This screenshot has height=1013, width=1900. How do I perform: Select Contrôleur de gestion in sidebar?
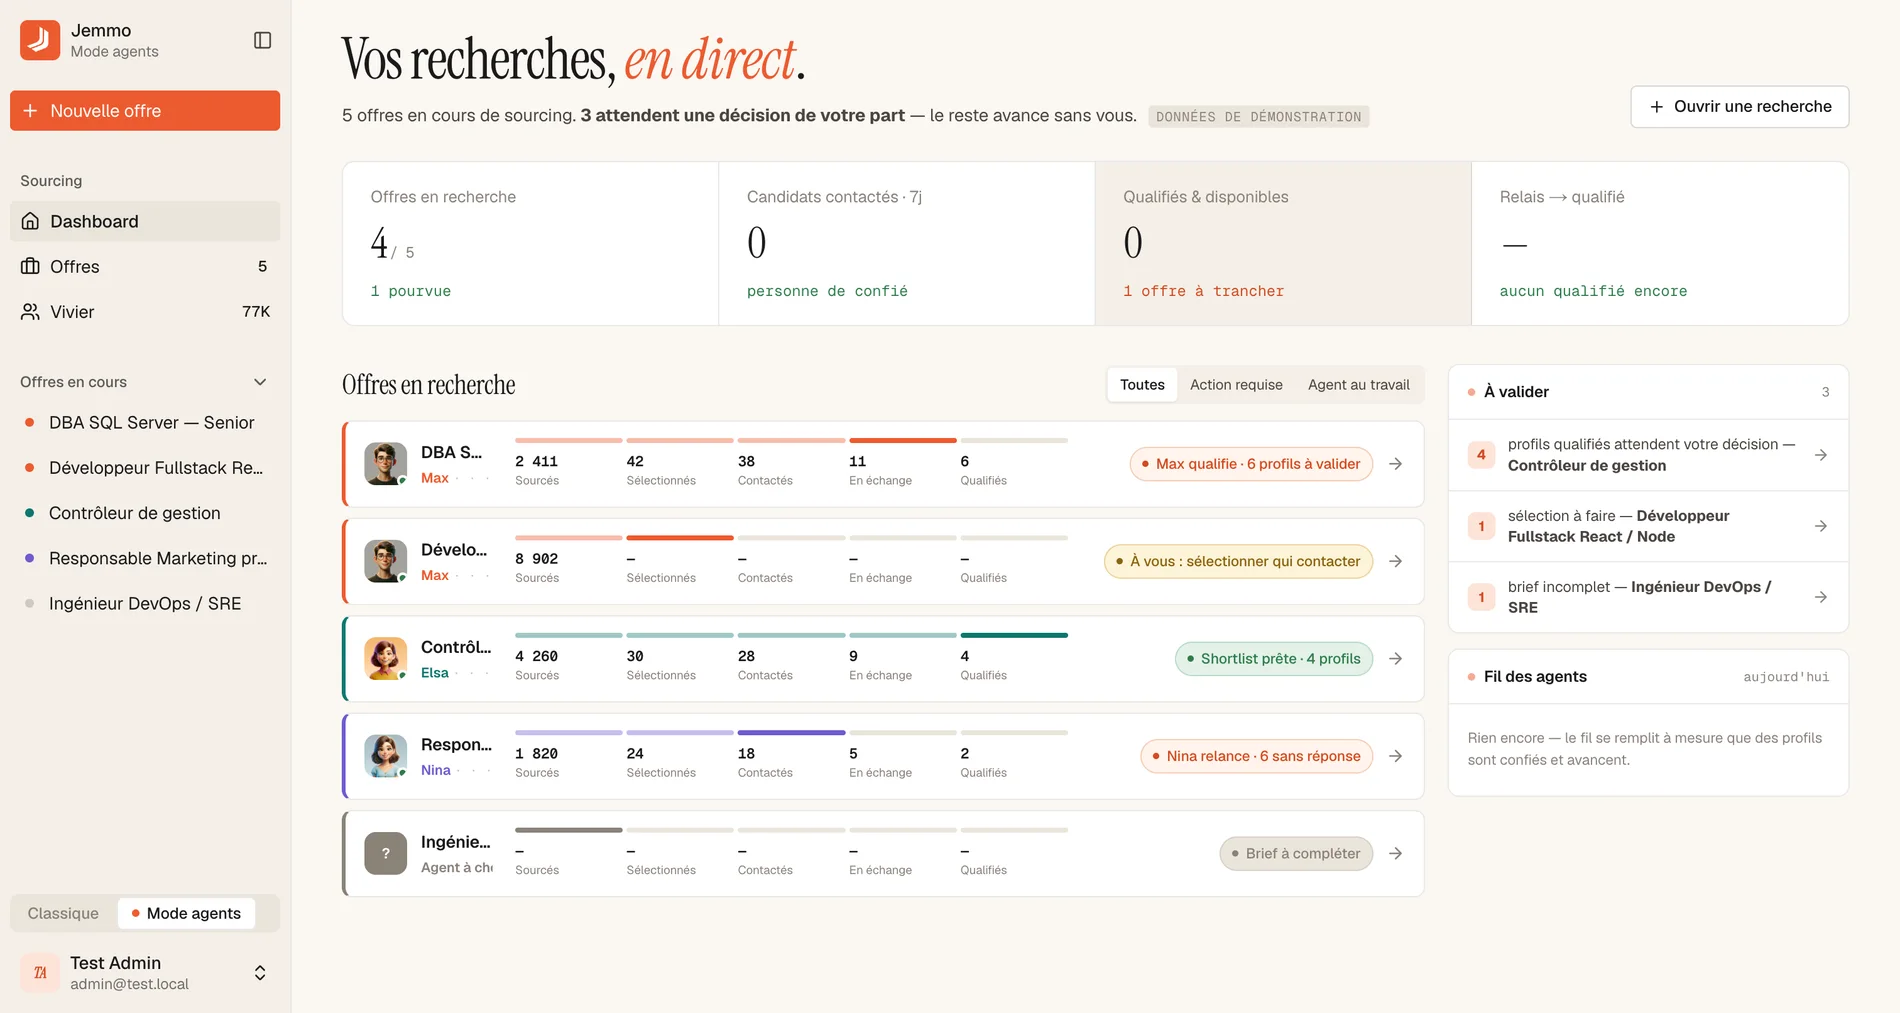pyautogui.click(x=145, y=513)
